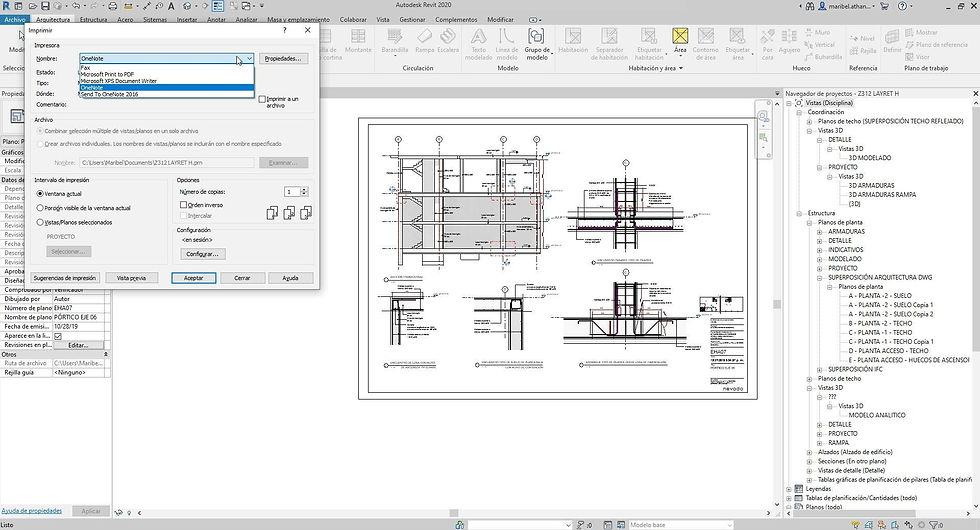Switch to the Vista ribbon tab
980x530 pixels.
pyautogui.click(x=382, y=19)
